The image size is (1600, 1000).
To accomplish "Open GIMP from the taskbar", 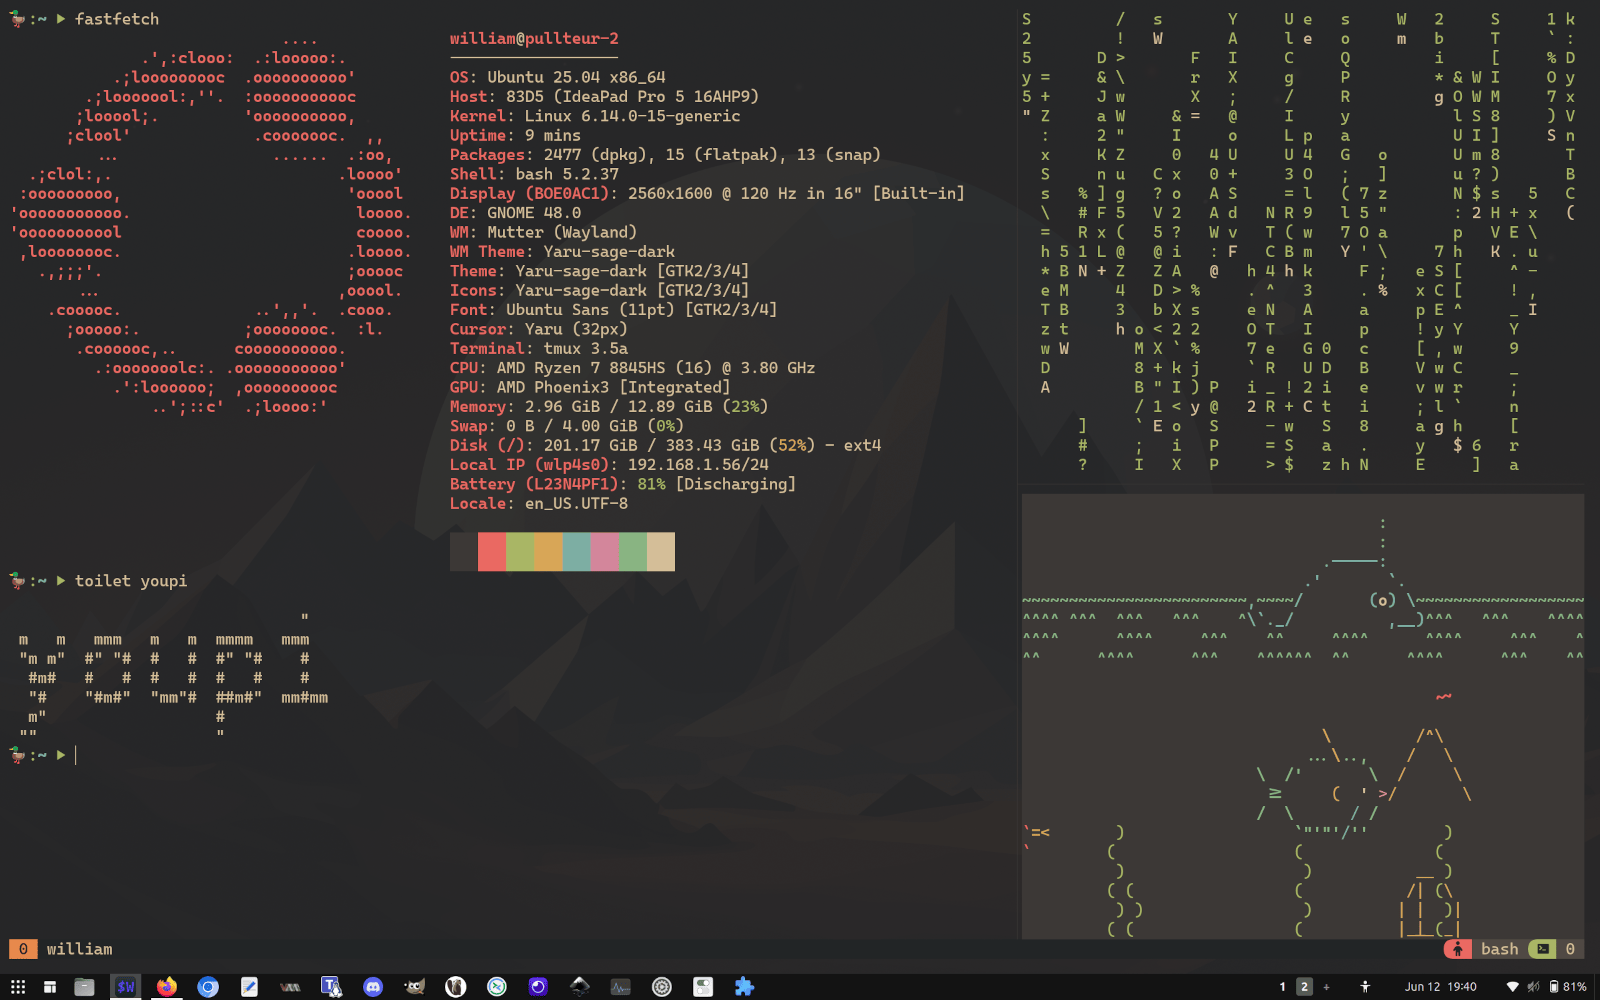I will click(412, 988).
